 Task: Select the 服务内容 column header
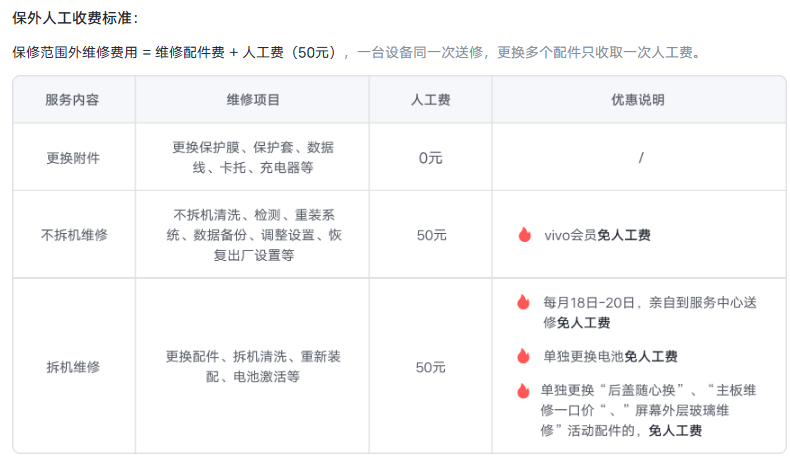[72, 100]
